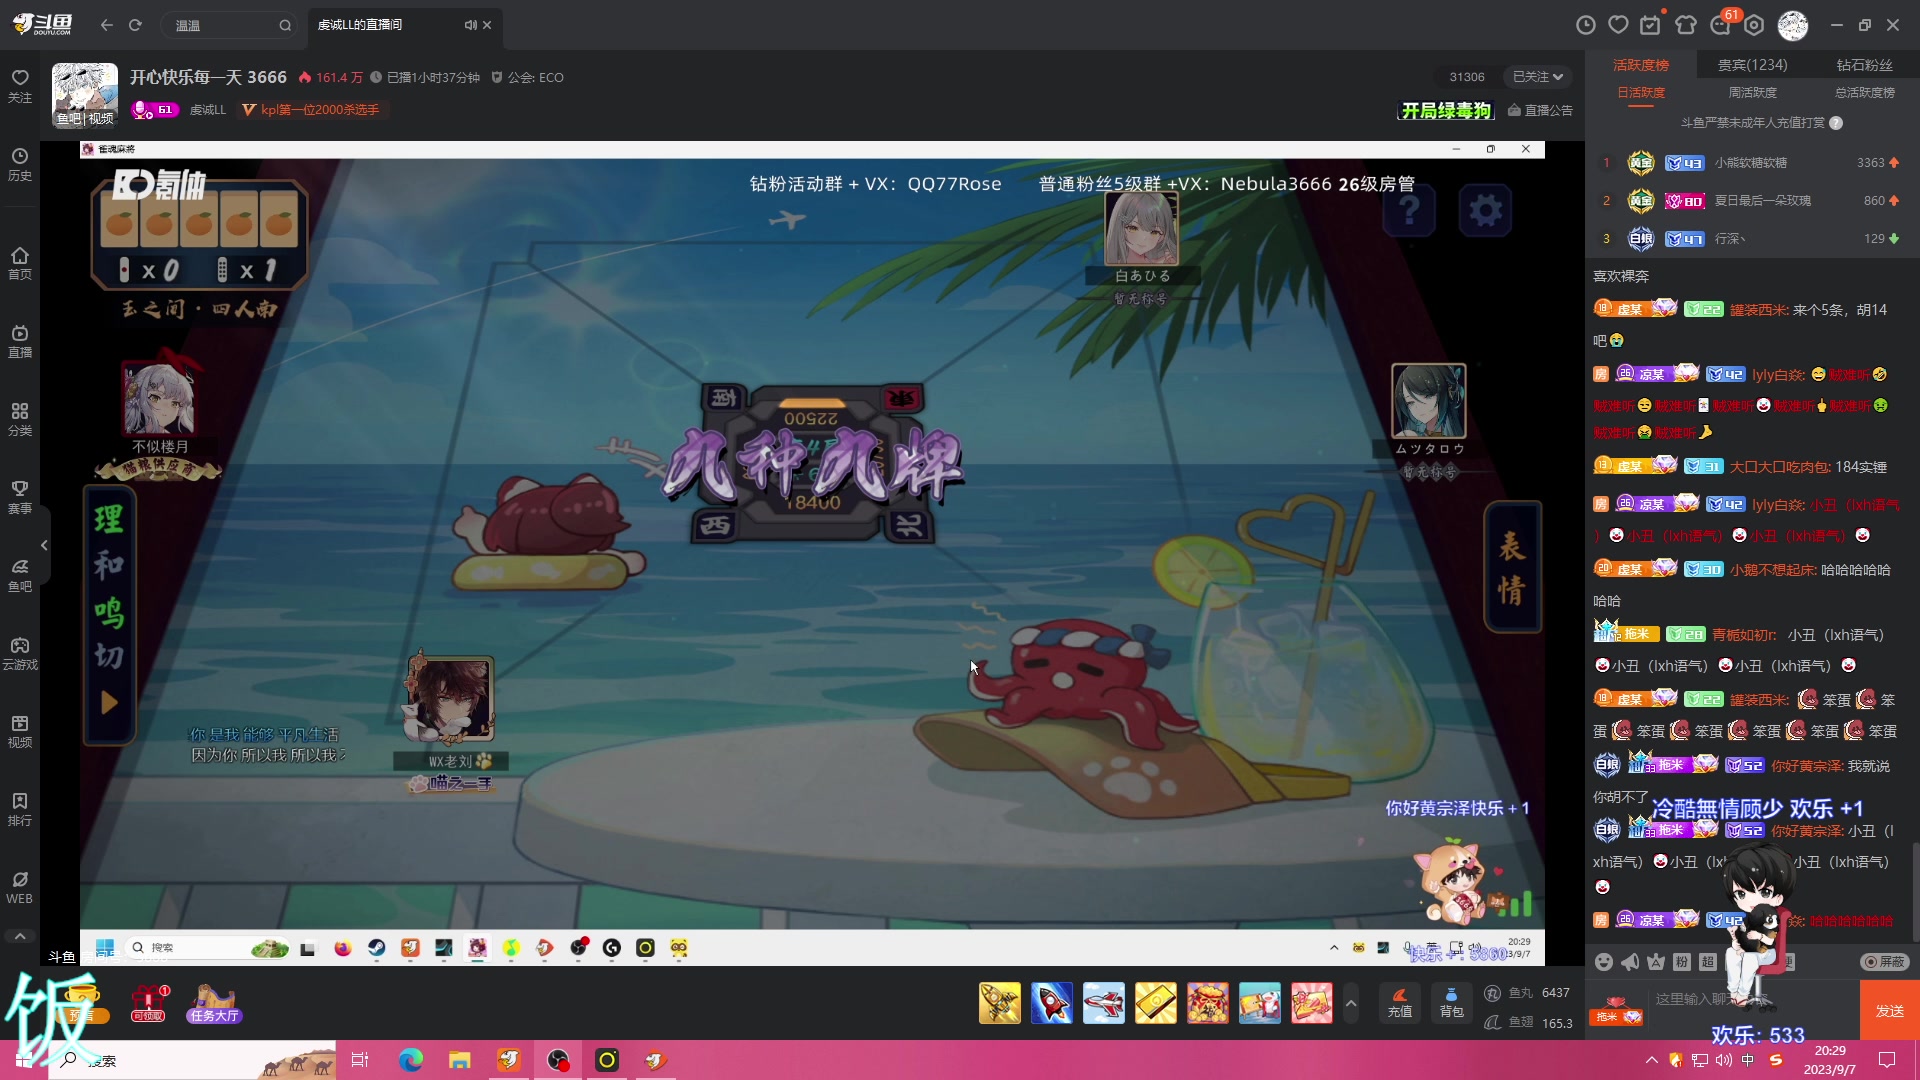Send the blue rocket gift

[1051, 1003]
